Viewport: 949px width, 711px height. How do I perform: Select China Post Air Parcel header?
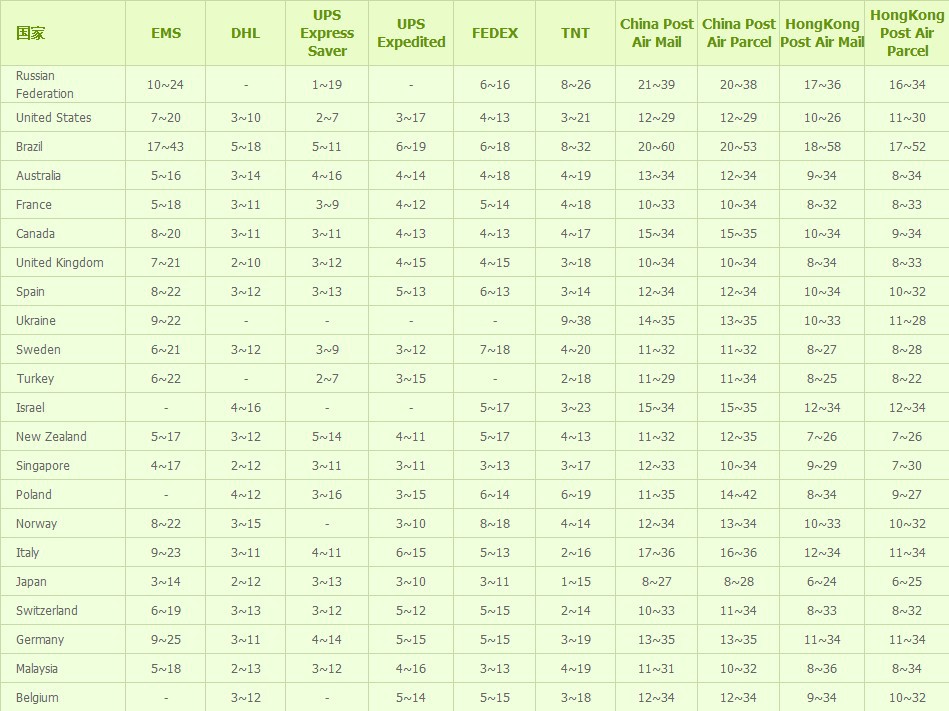click(x=738, y=33)
